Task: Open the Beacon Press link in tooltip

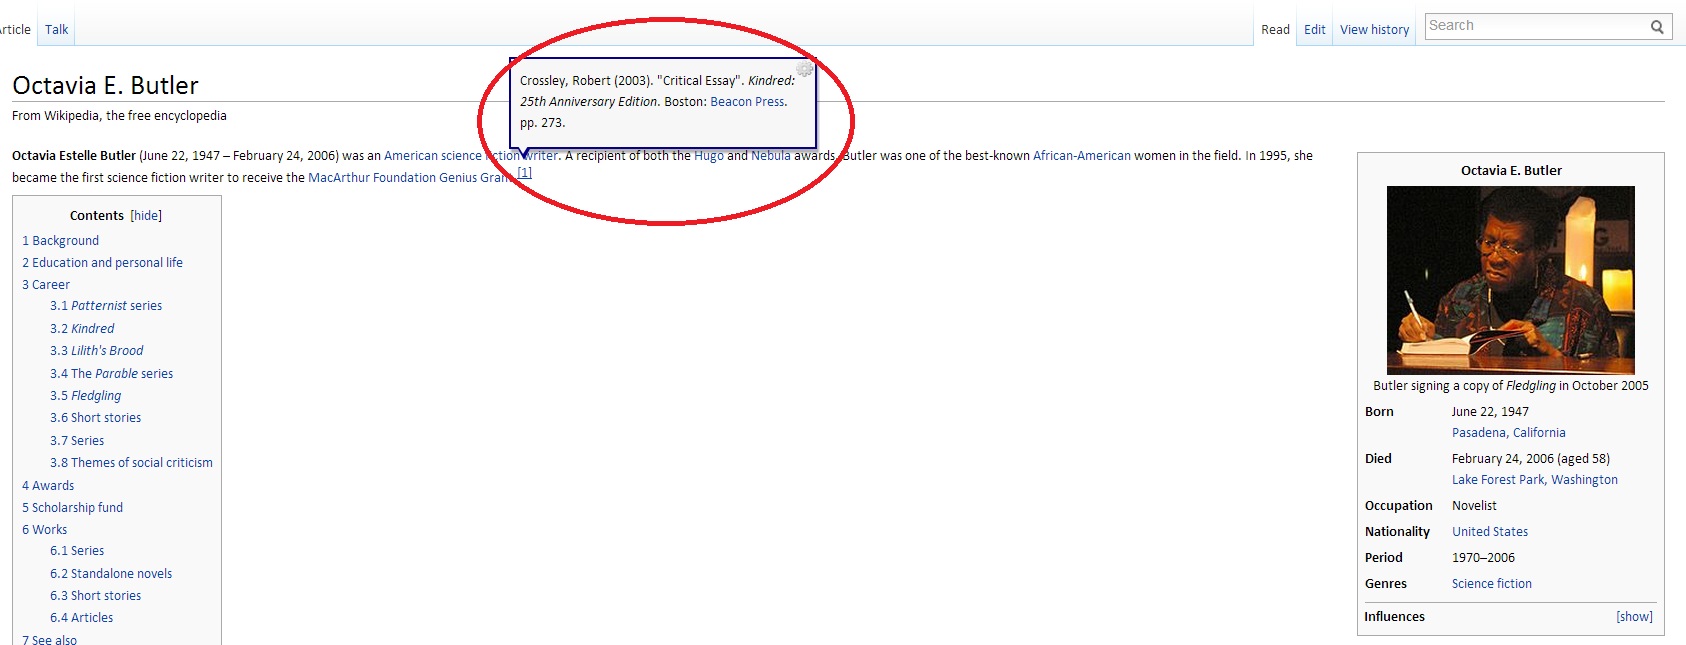Action: pos(747,102)
